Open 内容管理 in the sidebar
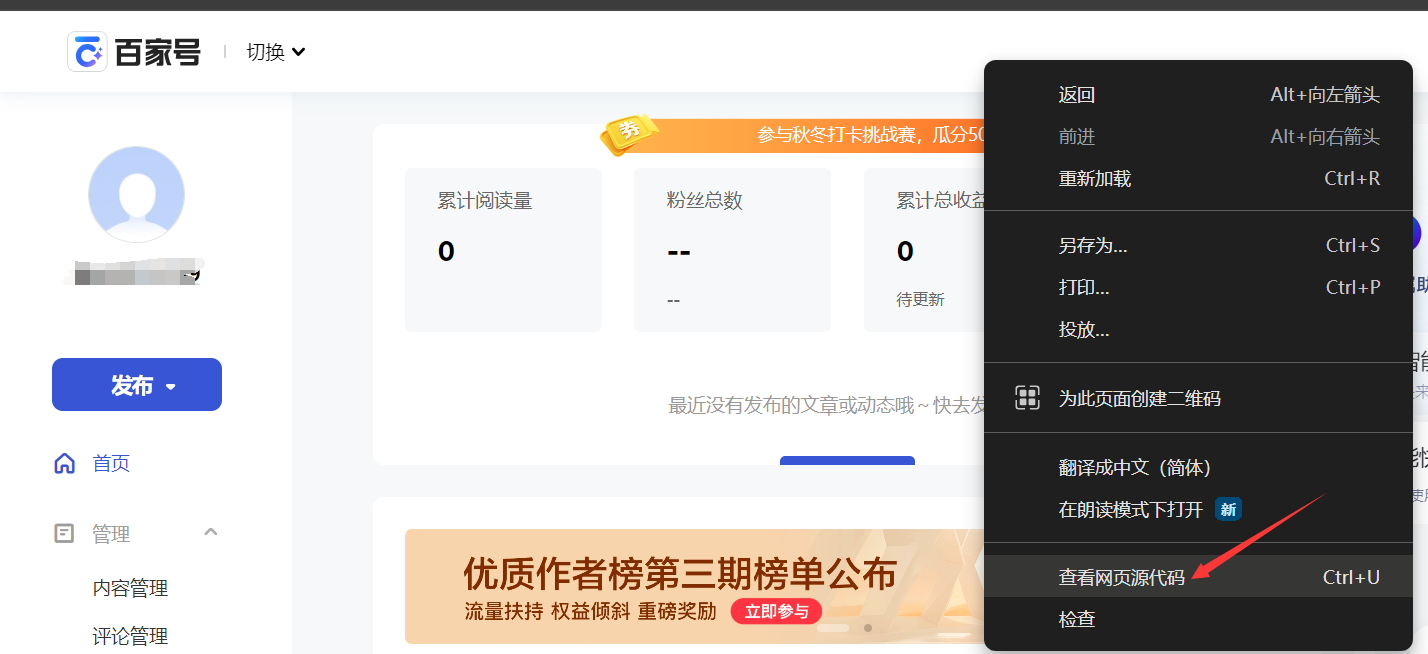 pos(130,588)
